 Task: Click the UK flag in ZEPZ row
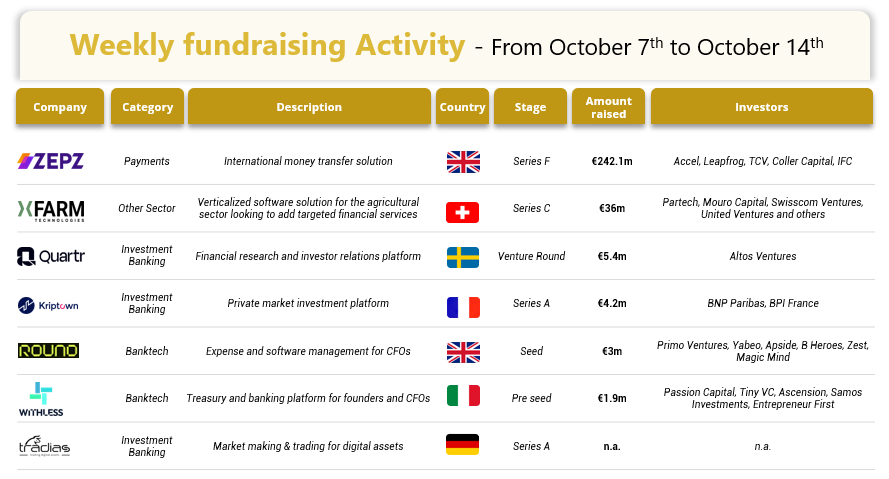point(463,162)
